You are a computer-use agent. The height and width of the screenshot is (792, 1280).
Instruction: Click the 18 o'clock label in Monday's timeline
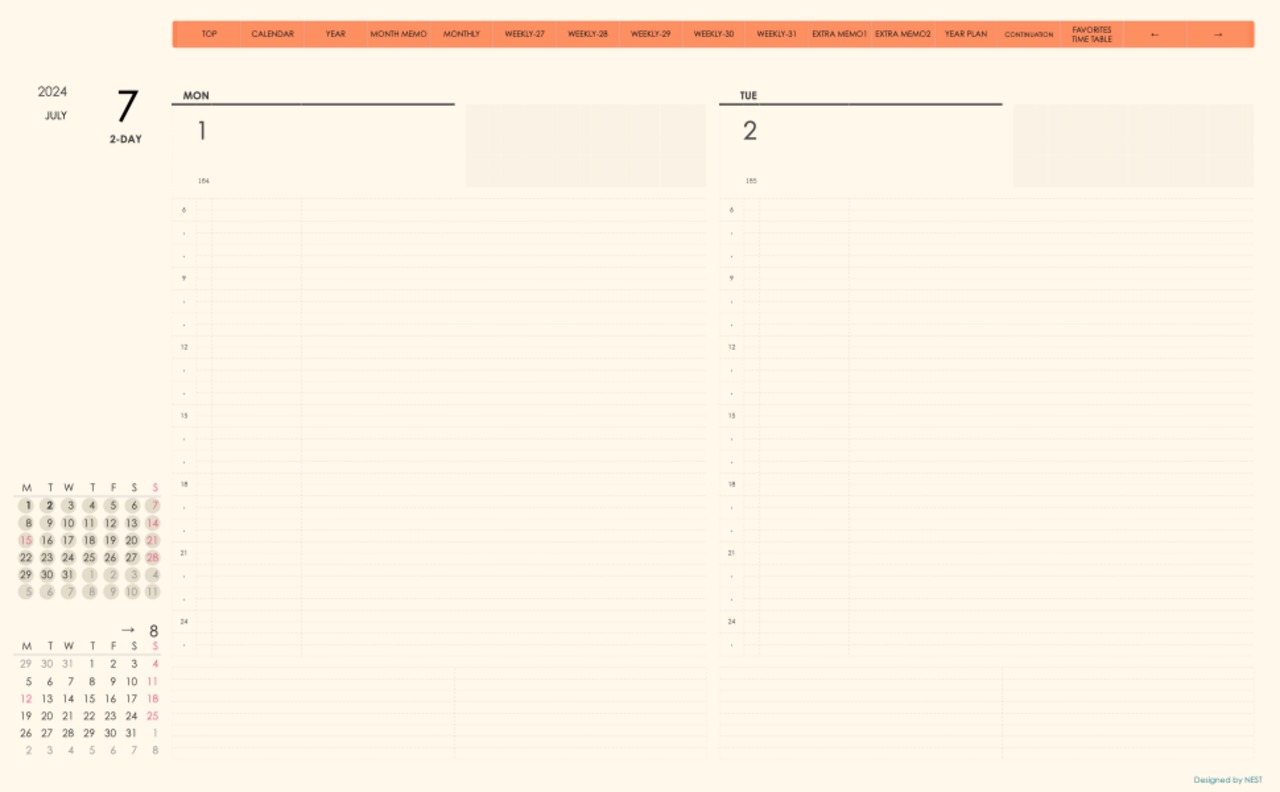point(184,484)
